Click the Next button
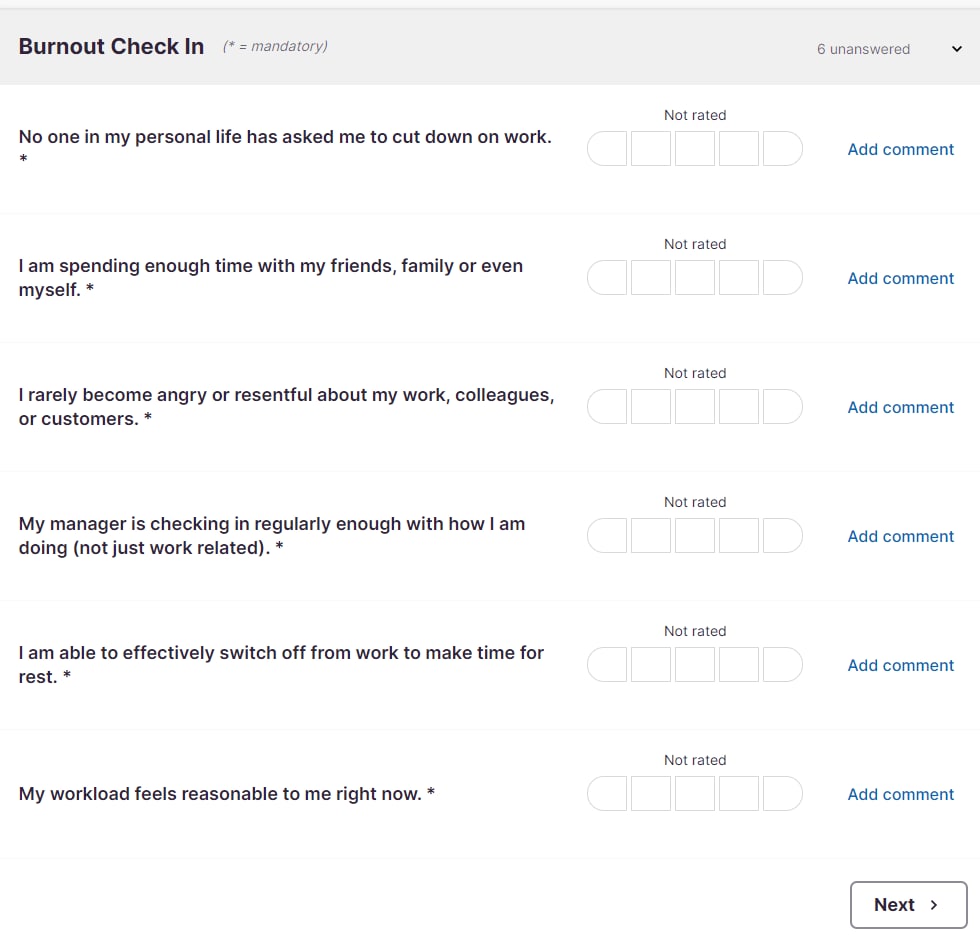The width and height of the screenshot is (980, 946). (908, 905)
